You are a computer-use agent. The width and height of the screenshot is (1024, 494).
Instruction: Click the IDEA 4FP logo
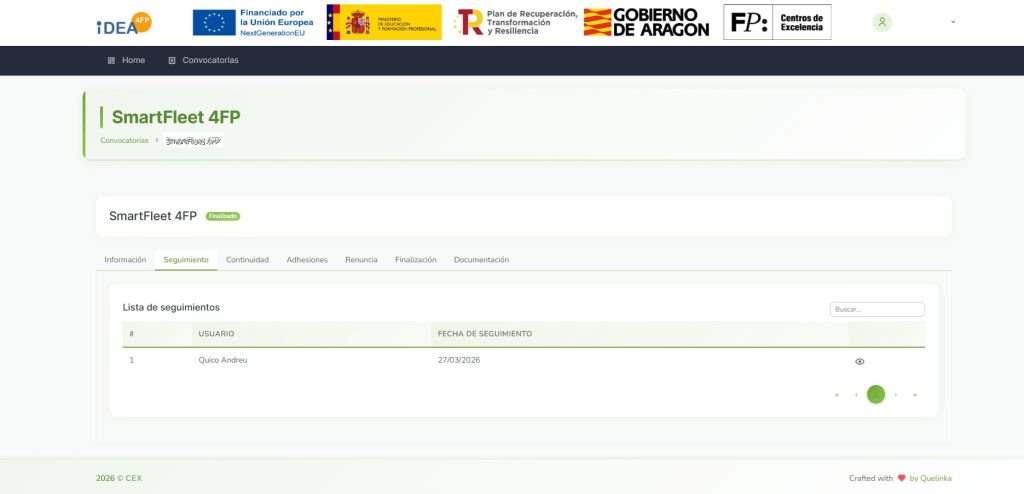pyautogui.click(x=123, y=23)
